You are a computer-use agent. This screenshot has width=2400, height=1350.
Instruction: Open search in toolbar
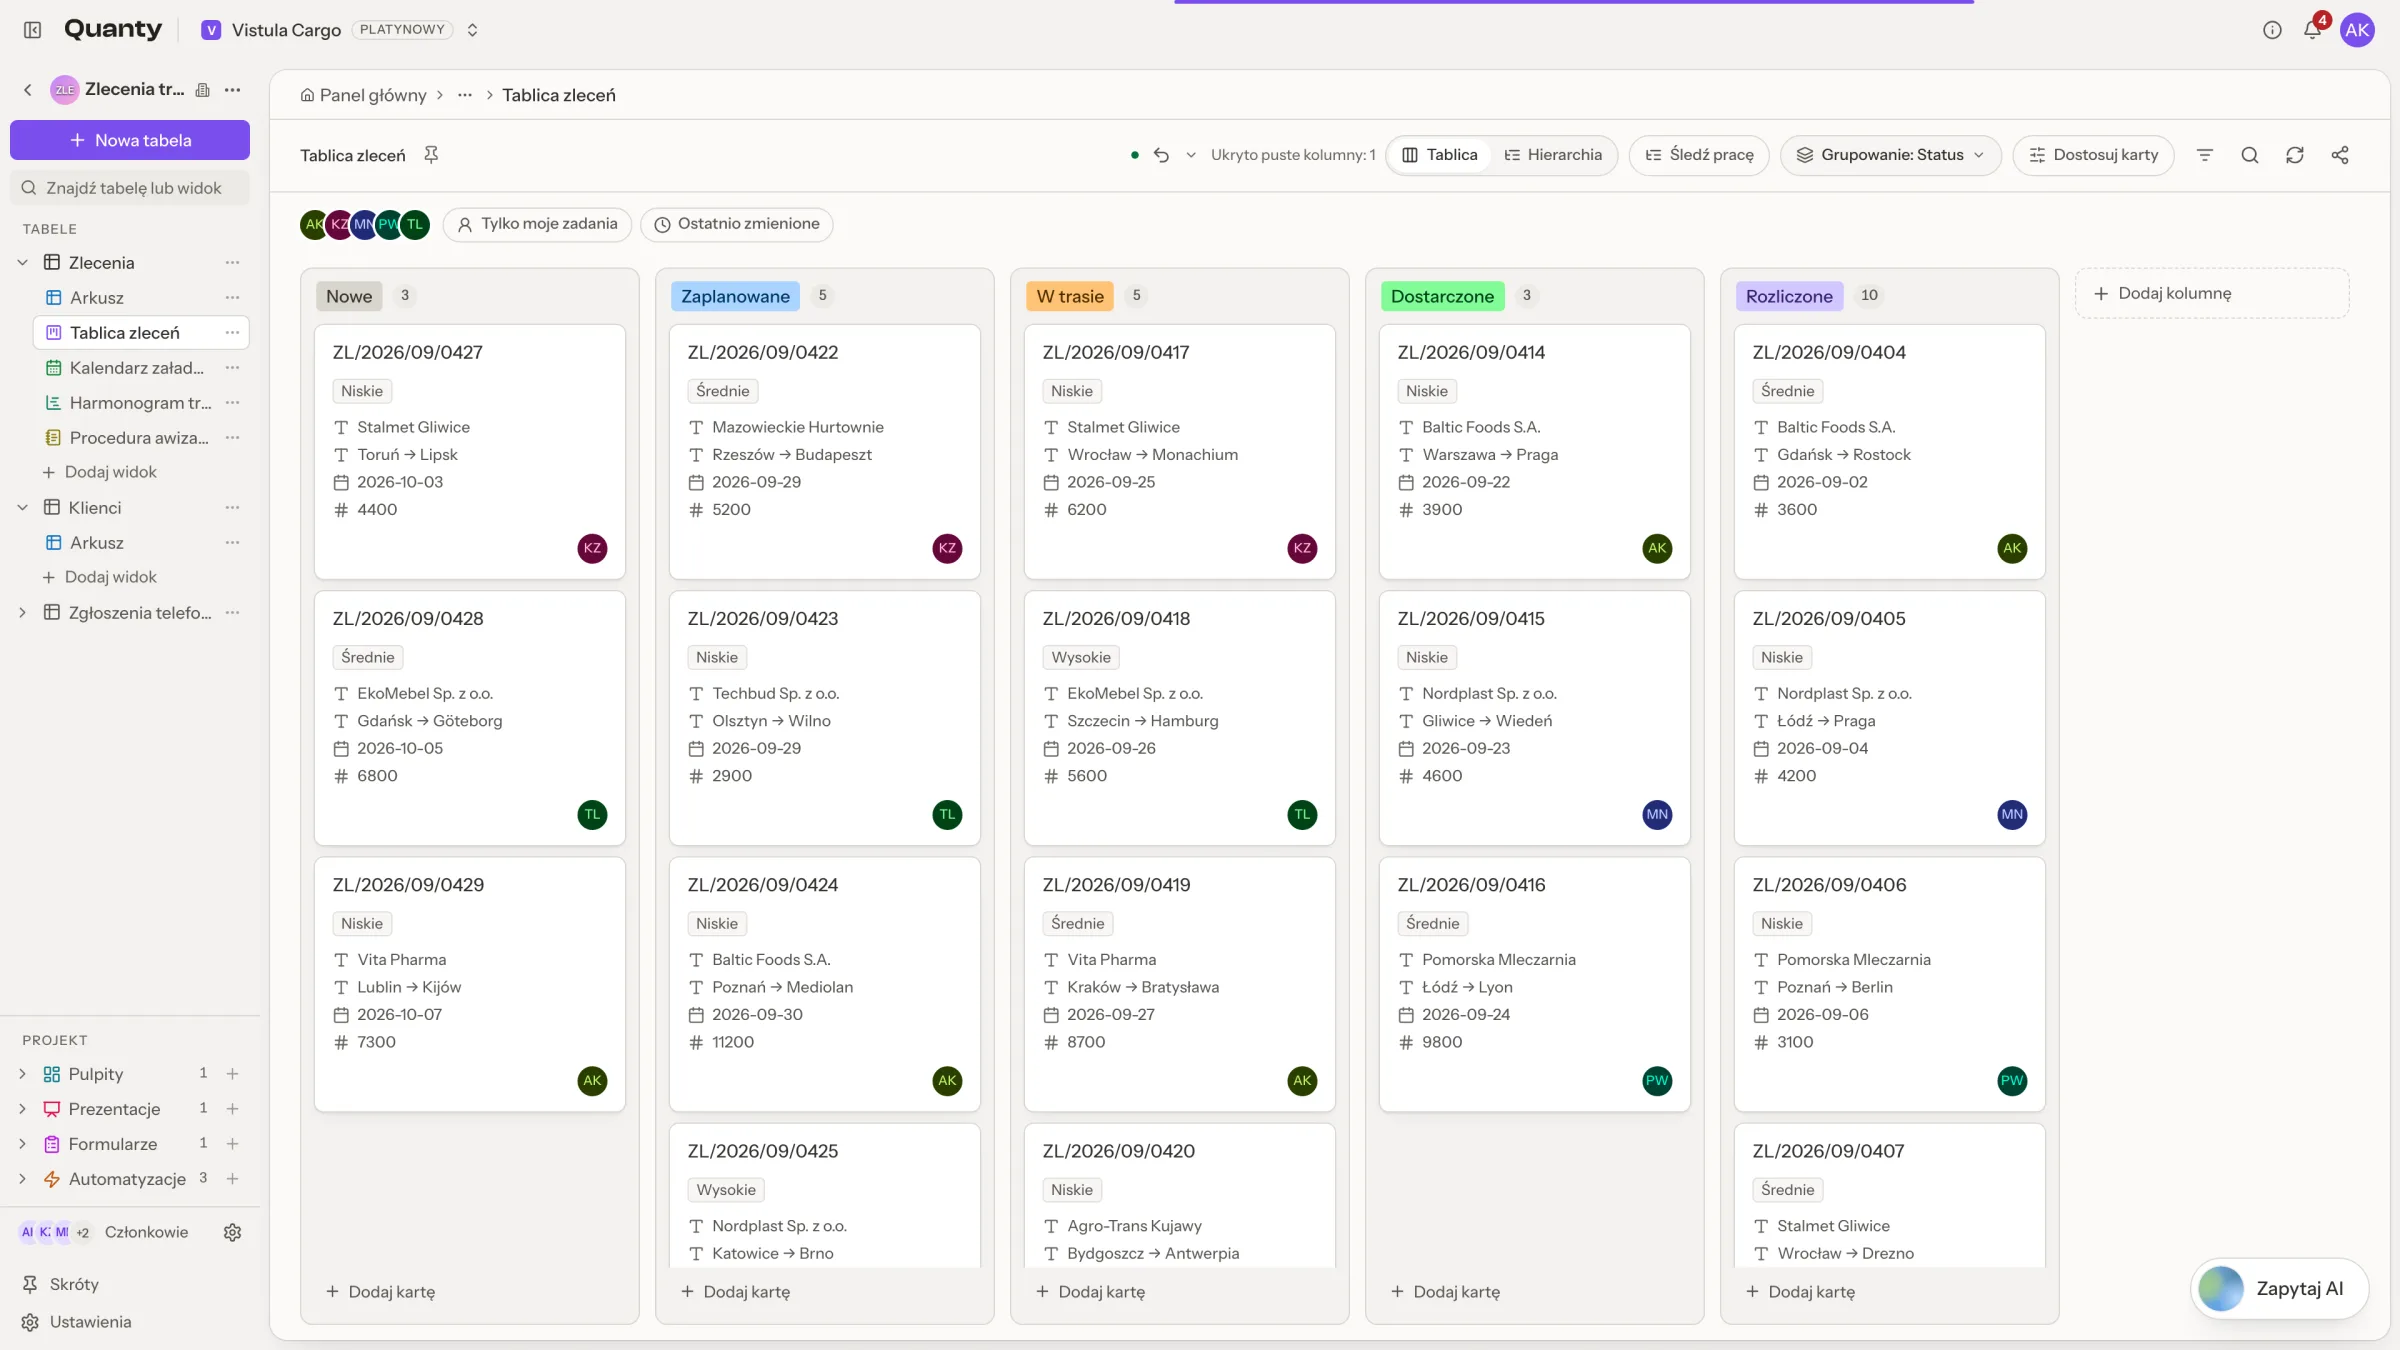tap(2249, 155)
